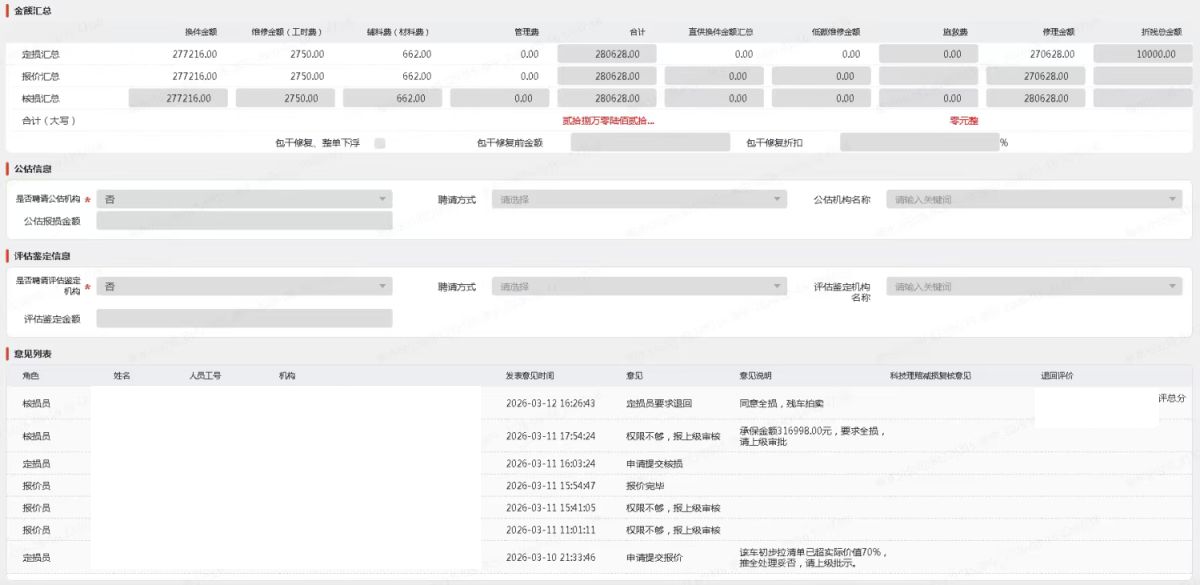Click the 定损汇总 折残总金额 field showing 10000.00

click(1143, 54)
